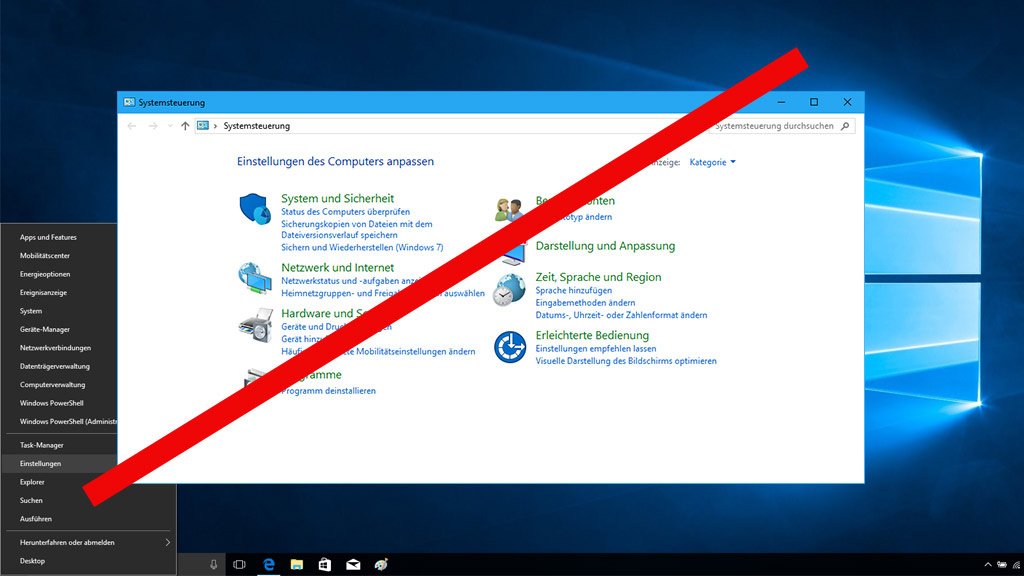
Task: Click the Erleichterte Bedienung icon
Action: (x=509, y=347)
